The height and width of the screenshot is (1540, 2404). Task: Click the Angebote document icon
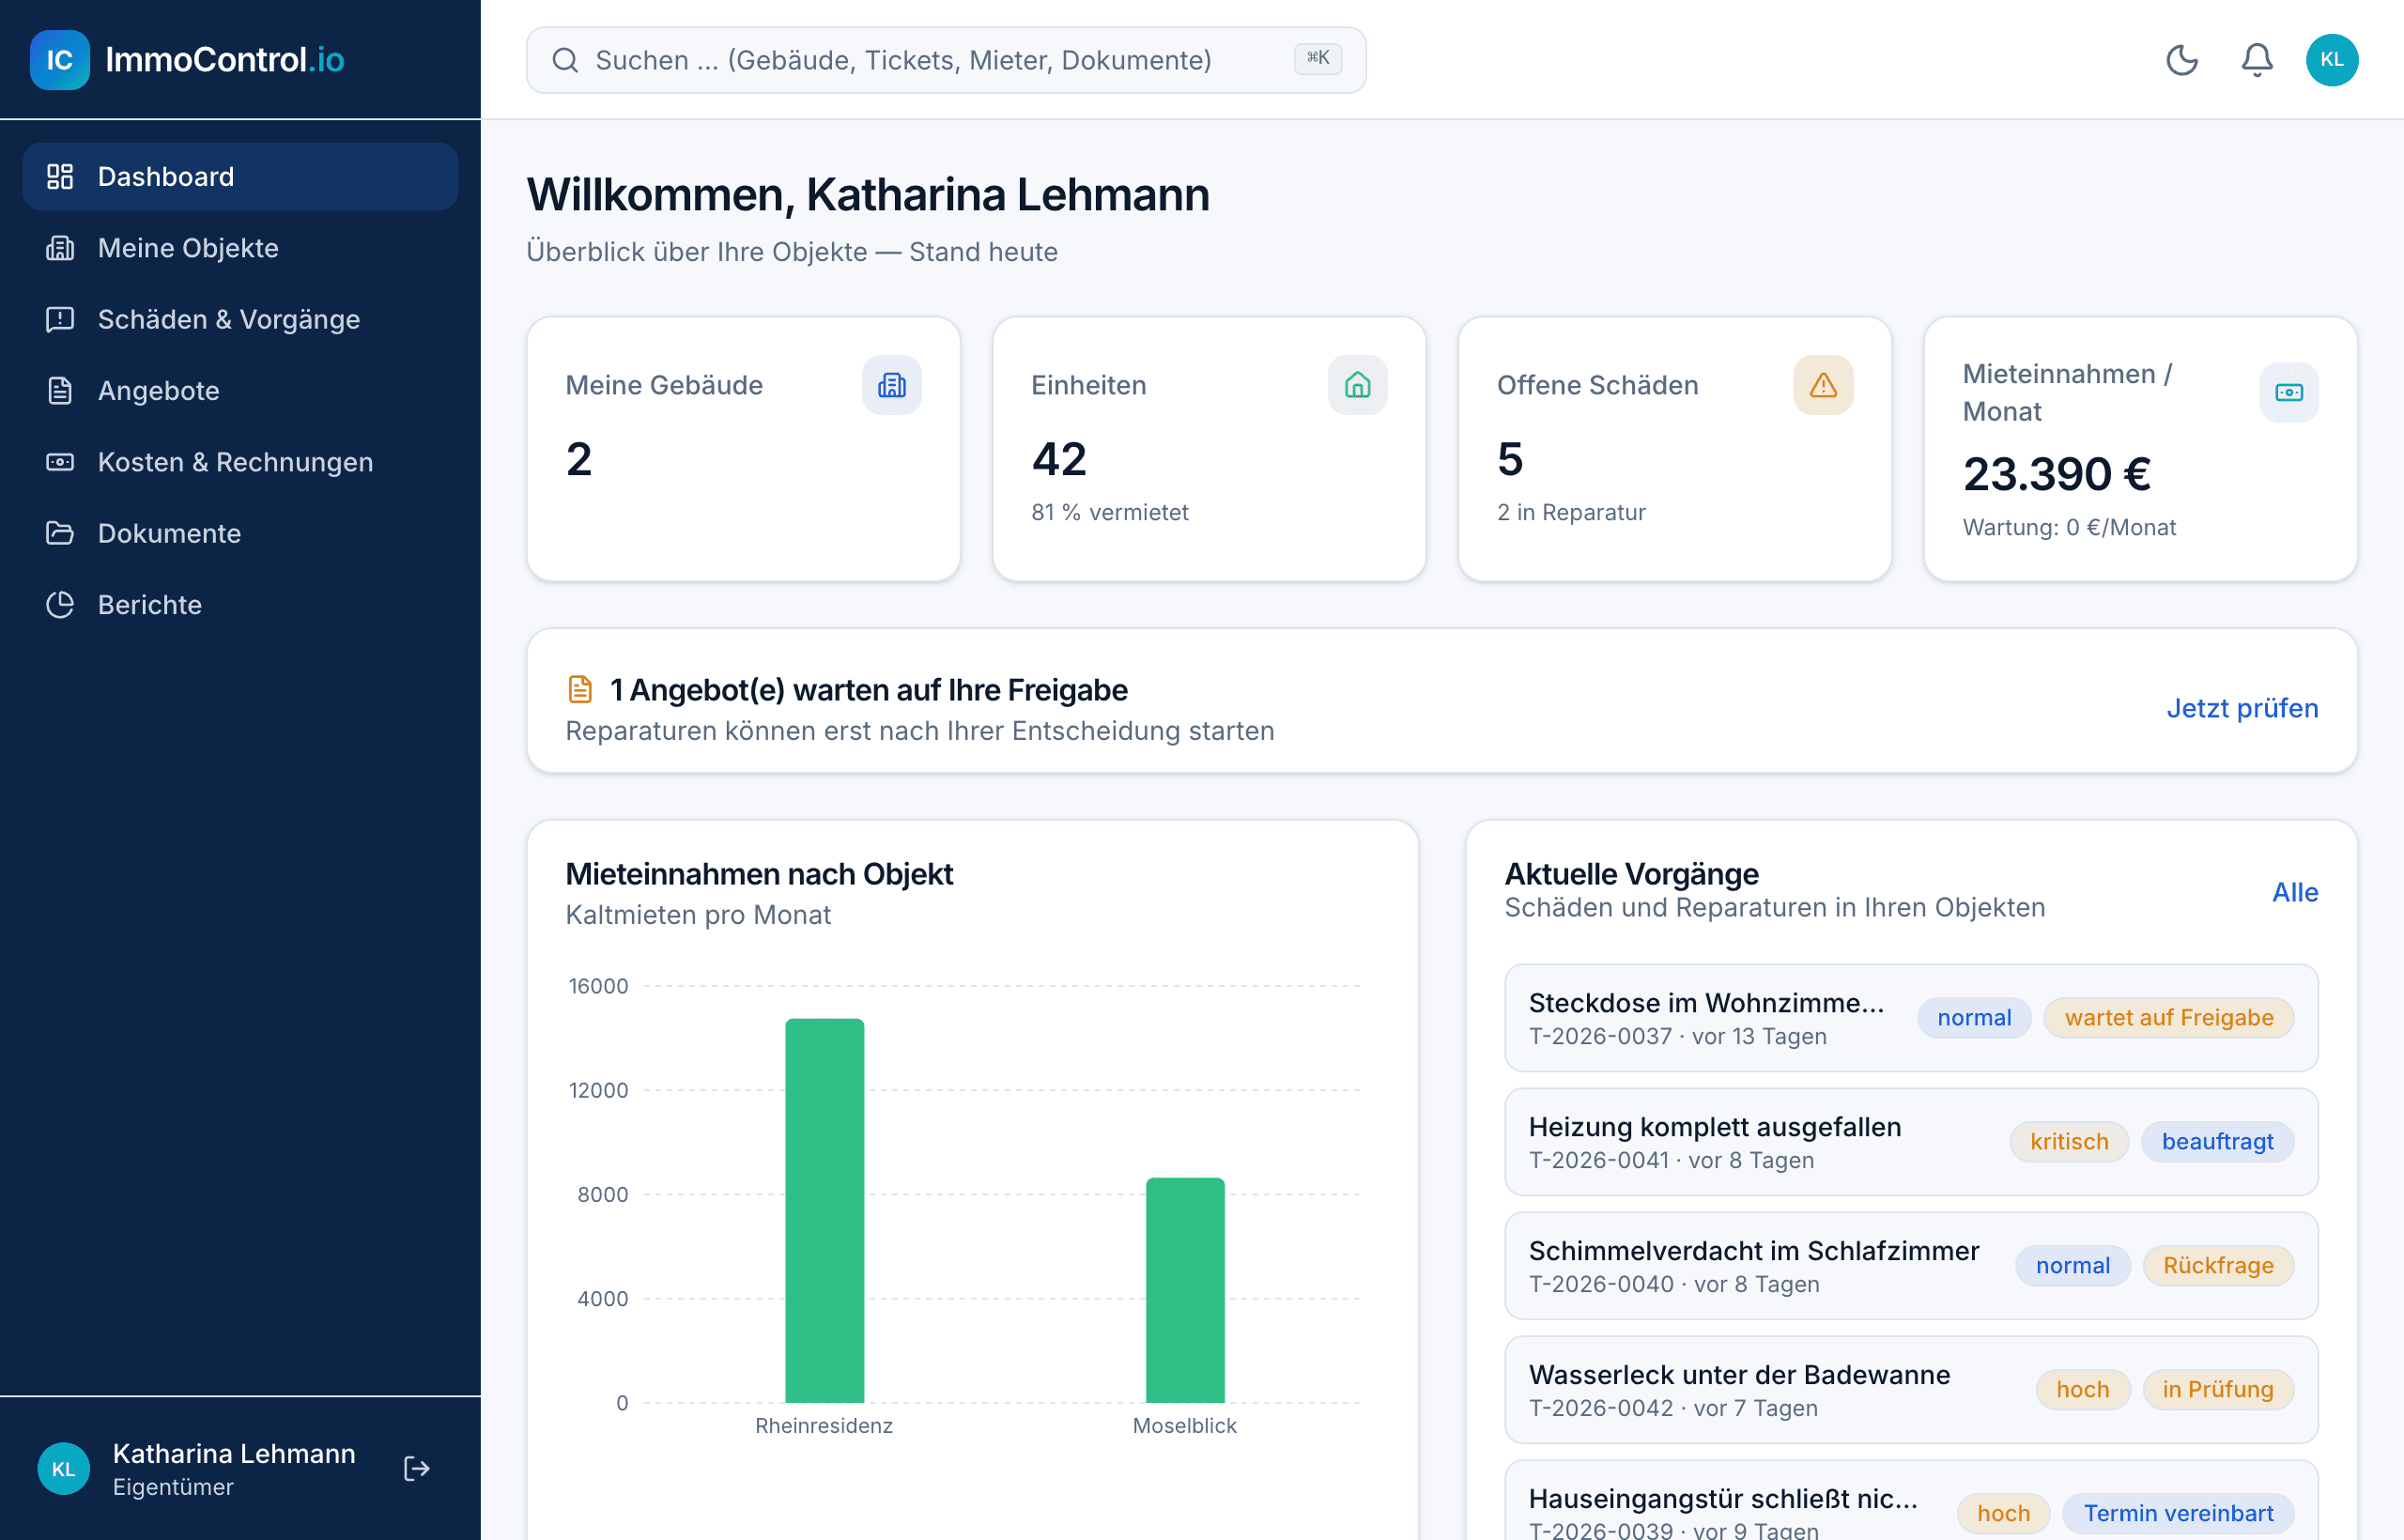pos(60,391)
